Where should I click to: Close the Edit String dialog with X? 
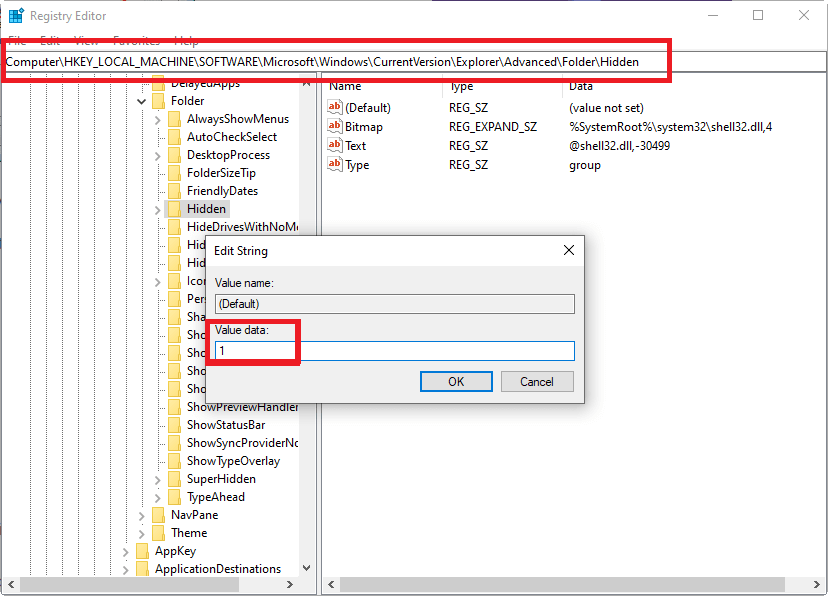coord(569,250)
